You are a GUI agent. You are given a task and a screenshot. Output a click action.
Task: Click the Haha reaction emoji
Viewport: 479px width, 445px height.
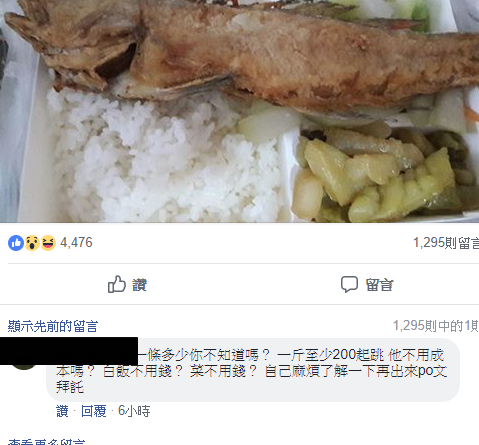[48, 243]
